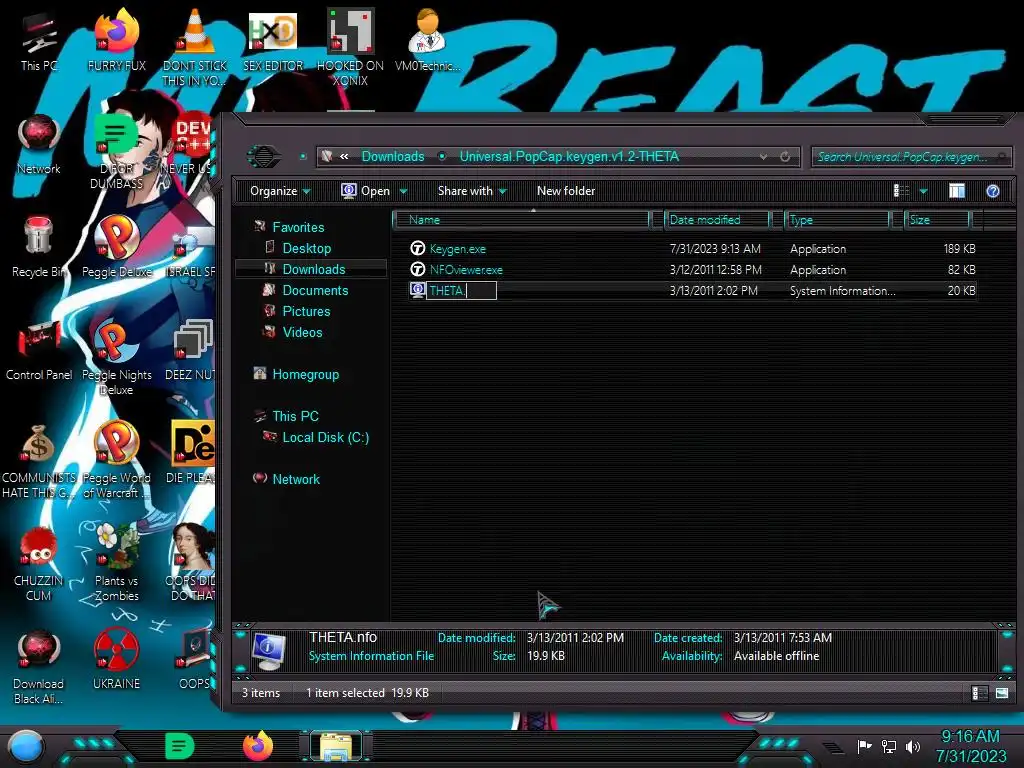The height and width of the screenshot is (768, 1024).
Task: Open the Share with dropdown
Action: (x=472, y=191)
